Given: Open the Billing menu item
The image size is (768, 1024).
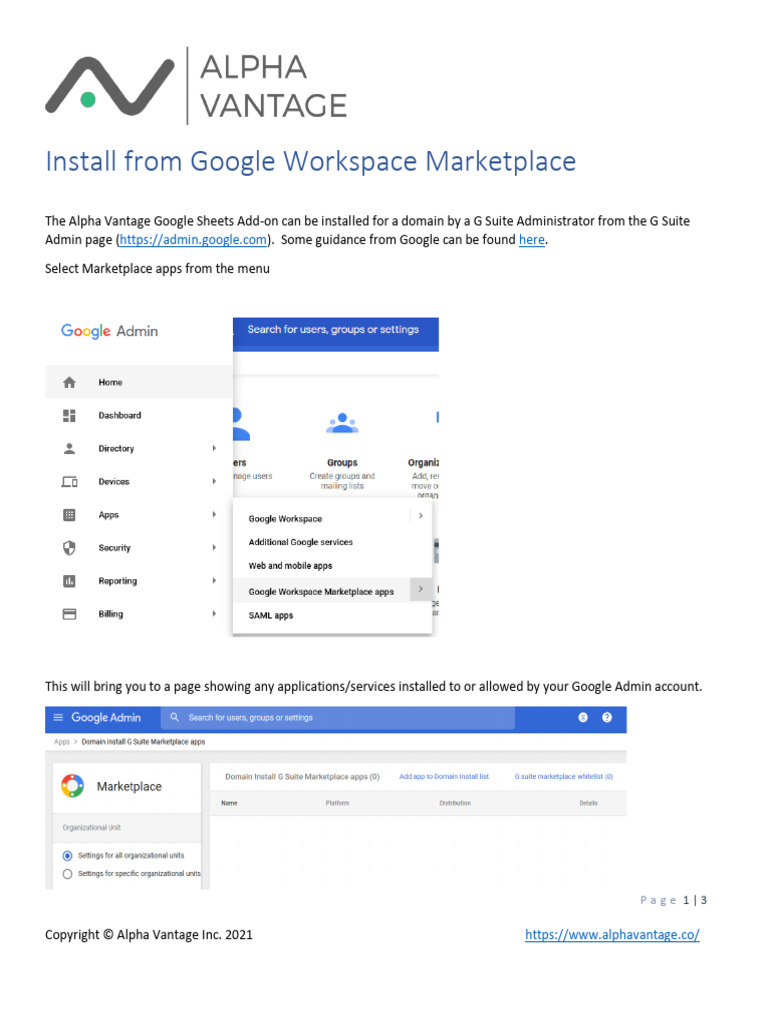Looking at the screenshot, I should point(138,614).
